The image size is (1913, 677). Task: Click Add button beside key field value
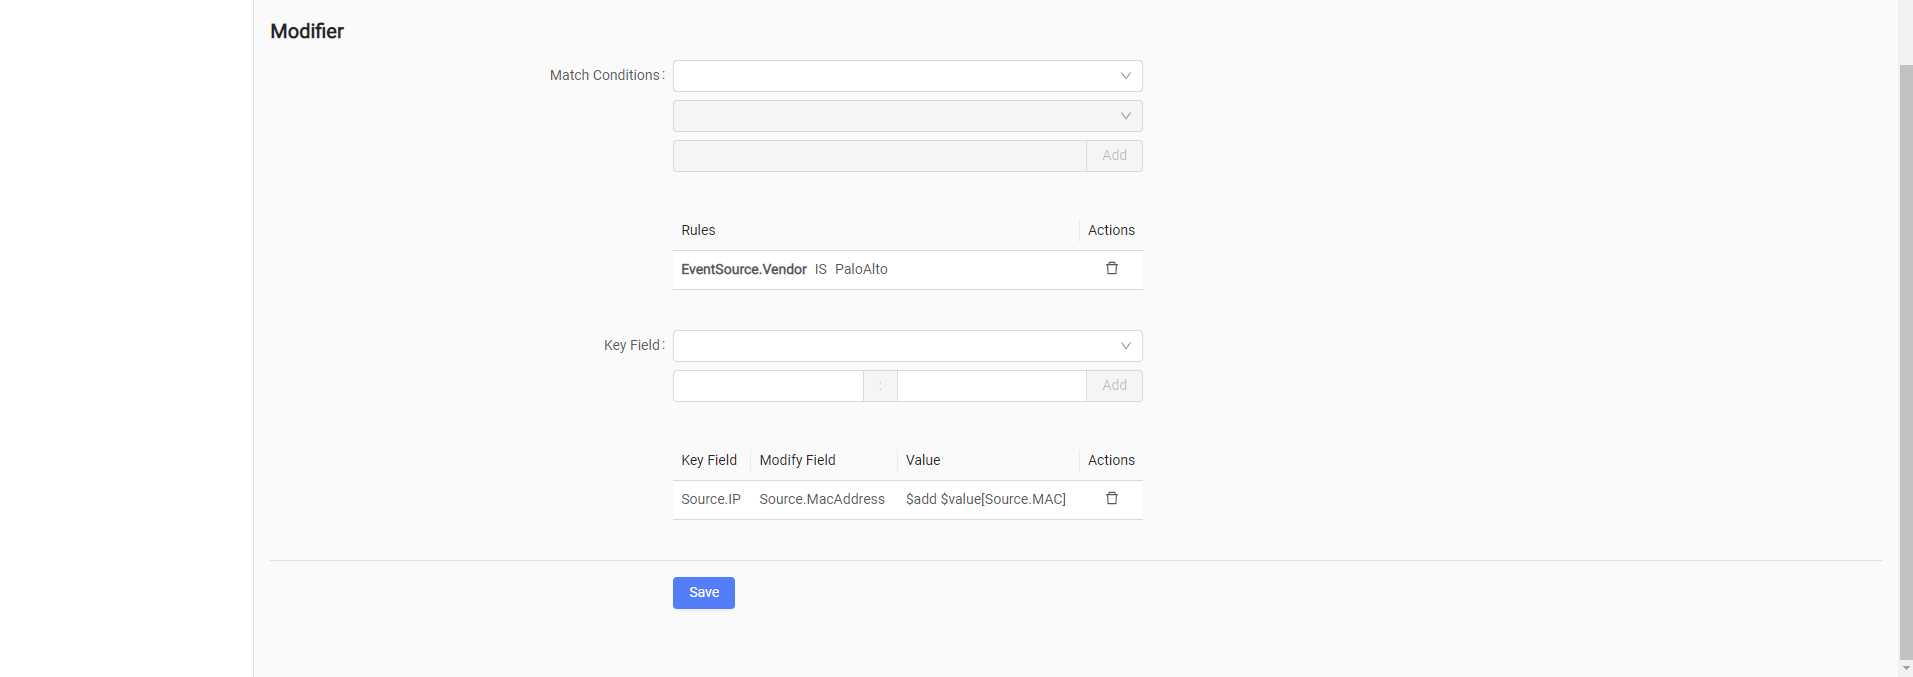coord(1114,386)
